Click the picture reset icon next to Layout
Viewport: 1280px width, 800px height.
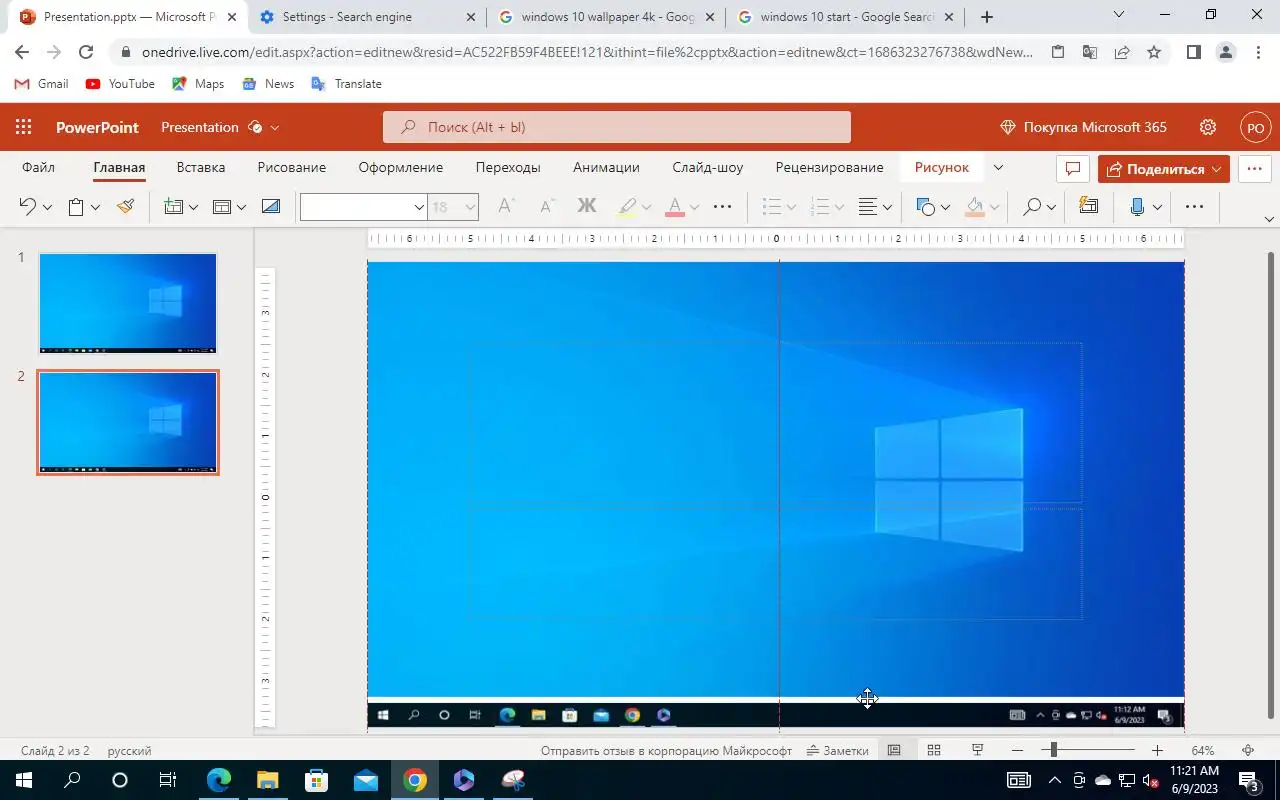(x=271, y=207)
